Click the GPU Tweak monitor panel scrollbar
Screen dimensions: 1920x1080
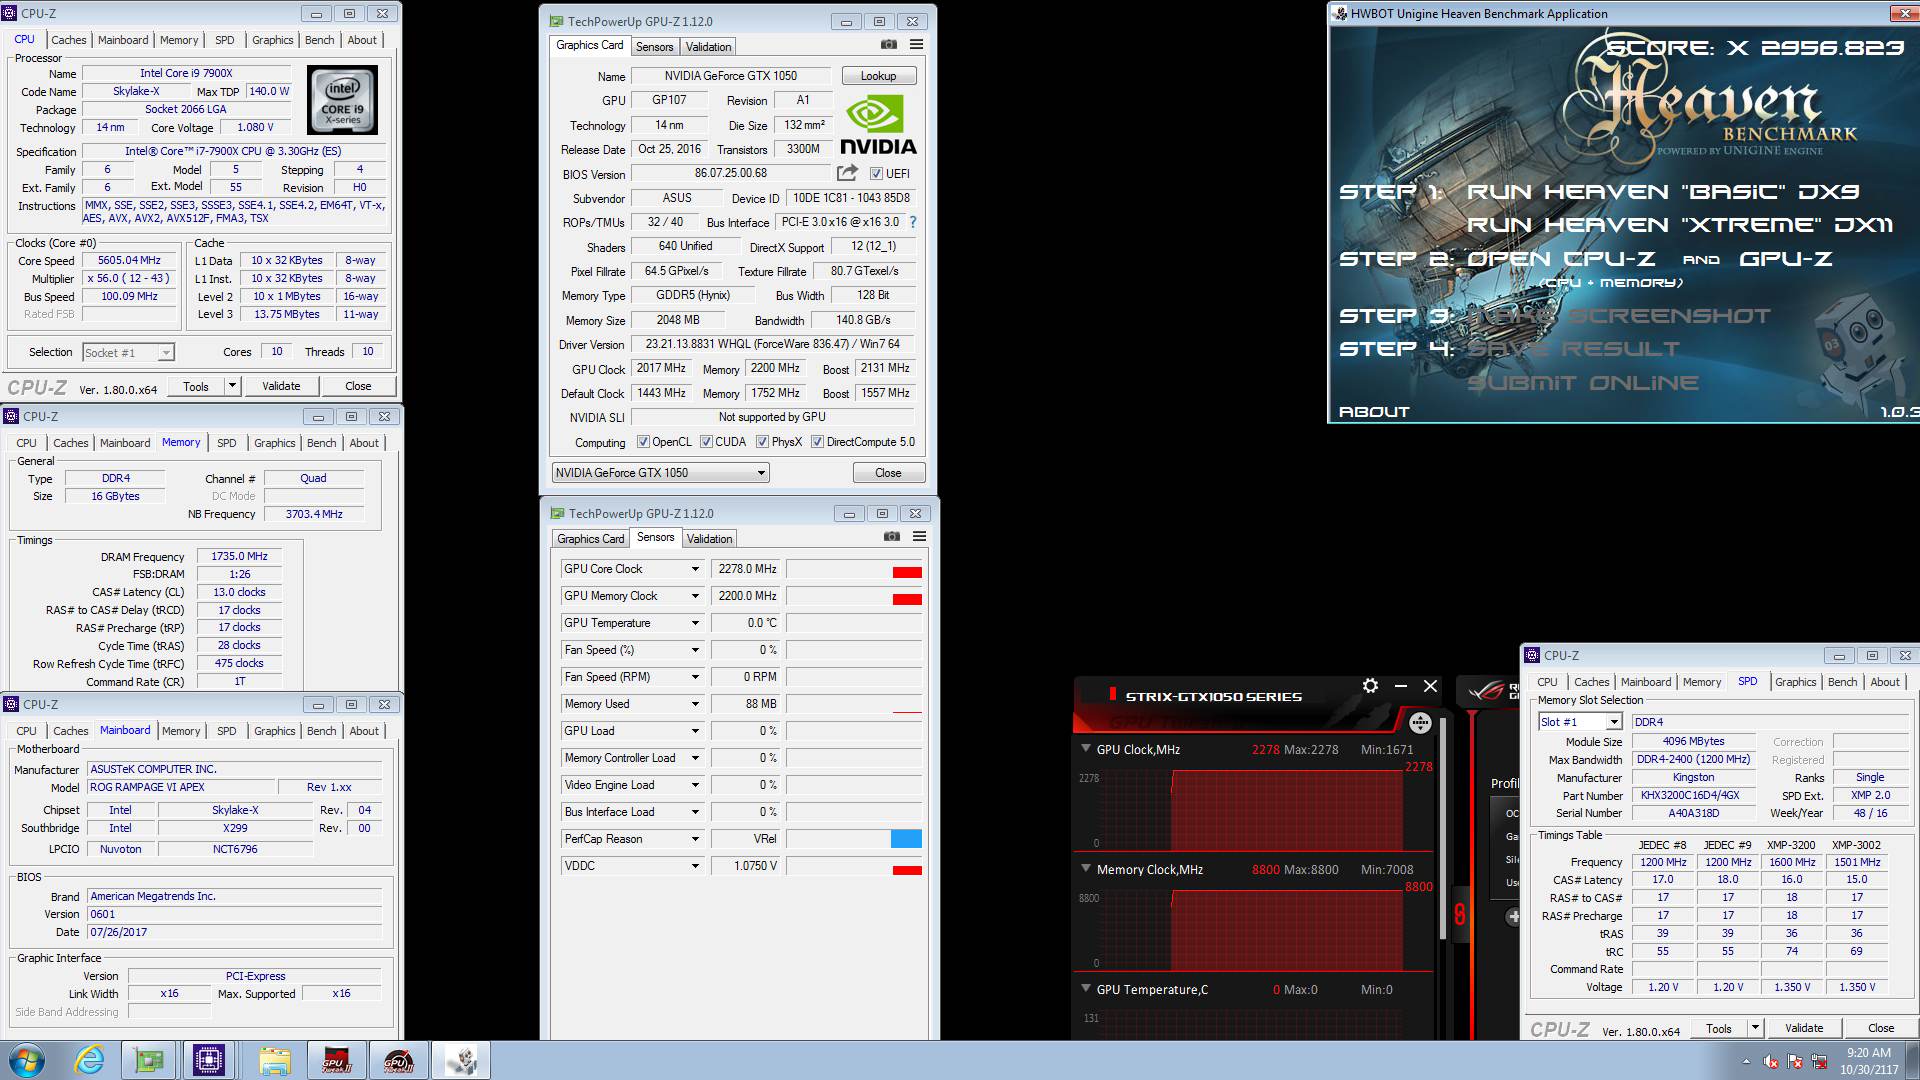(x=1443, y=830)
